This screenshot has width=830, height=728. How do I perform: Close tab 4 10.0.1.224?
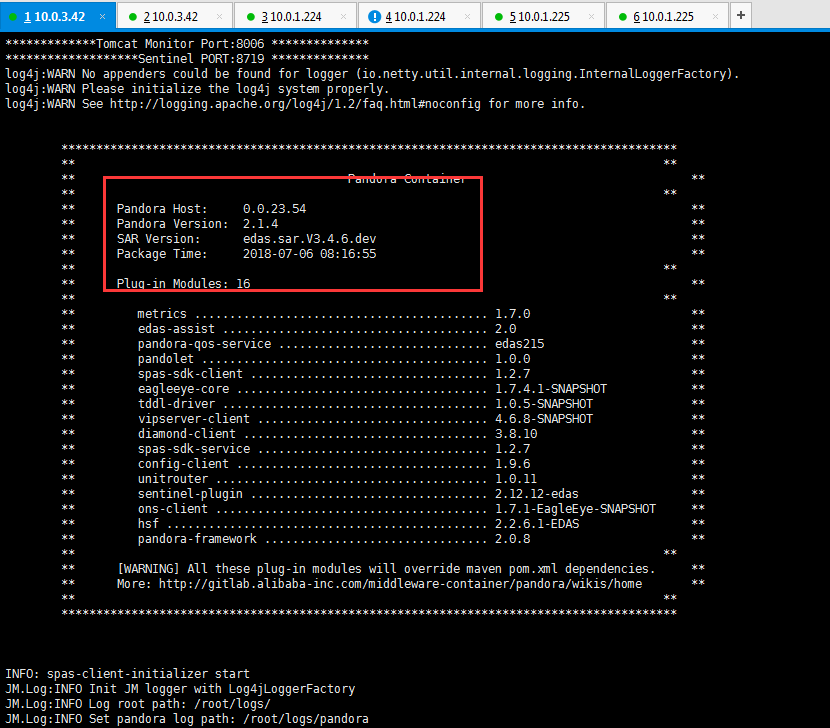pyautogui.click(x=467, y=16)
